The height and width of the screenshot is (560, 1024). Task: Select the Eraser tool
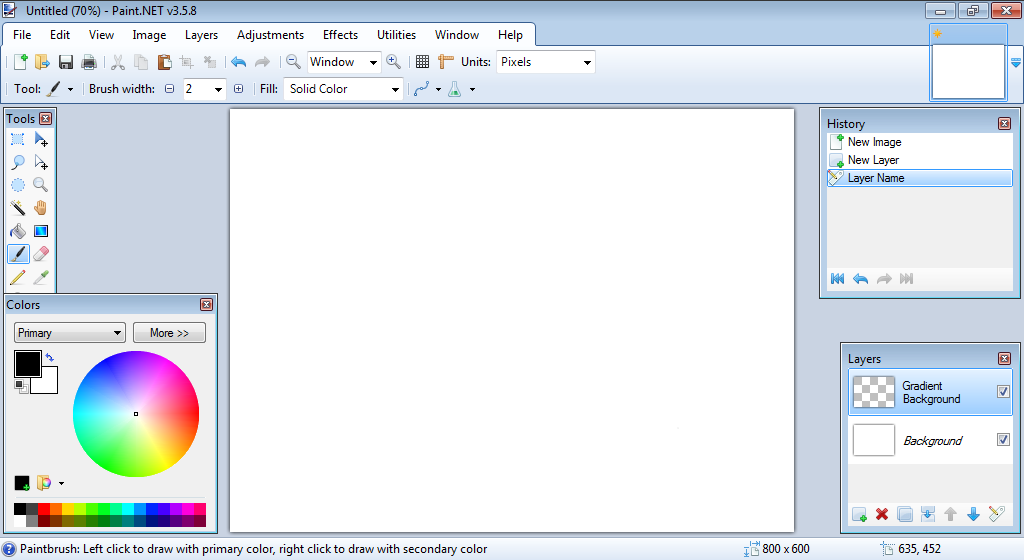[x=40, y=254]
